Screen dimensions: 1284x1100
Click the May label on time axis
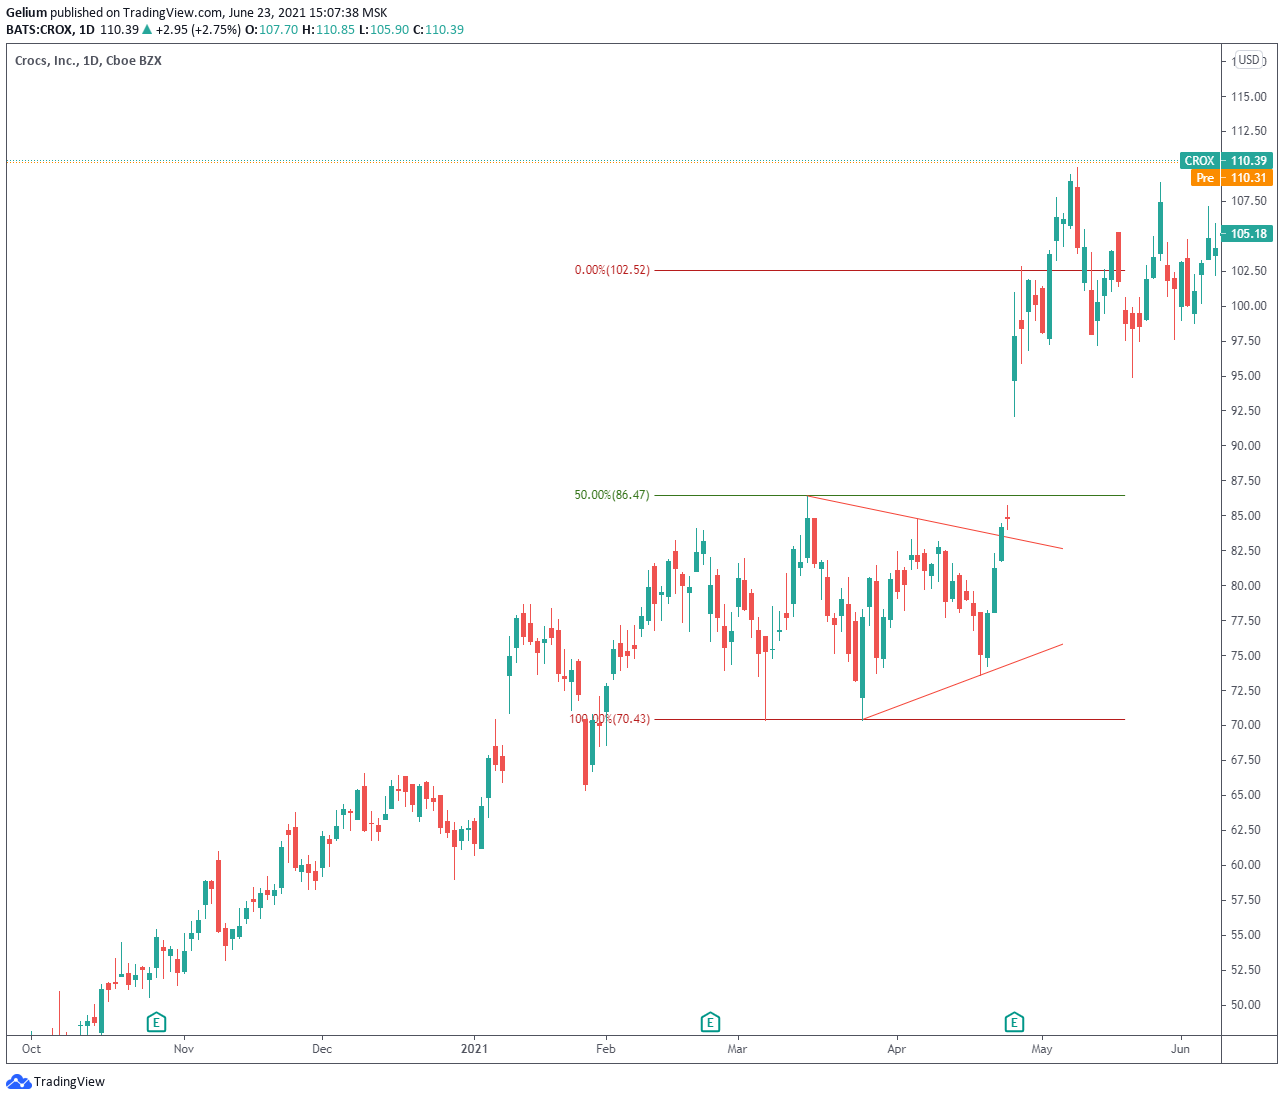[x=1042, y=1049]
